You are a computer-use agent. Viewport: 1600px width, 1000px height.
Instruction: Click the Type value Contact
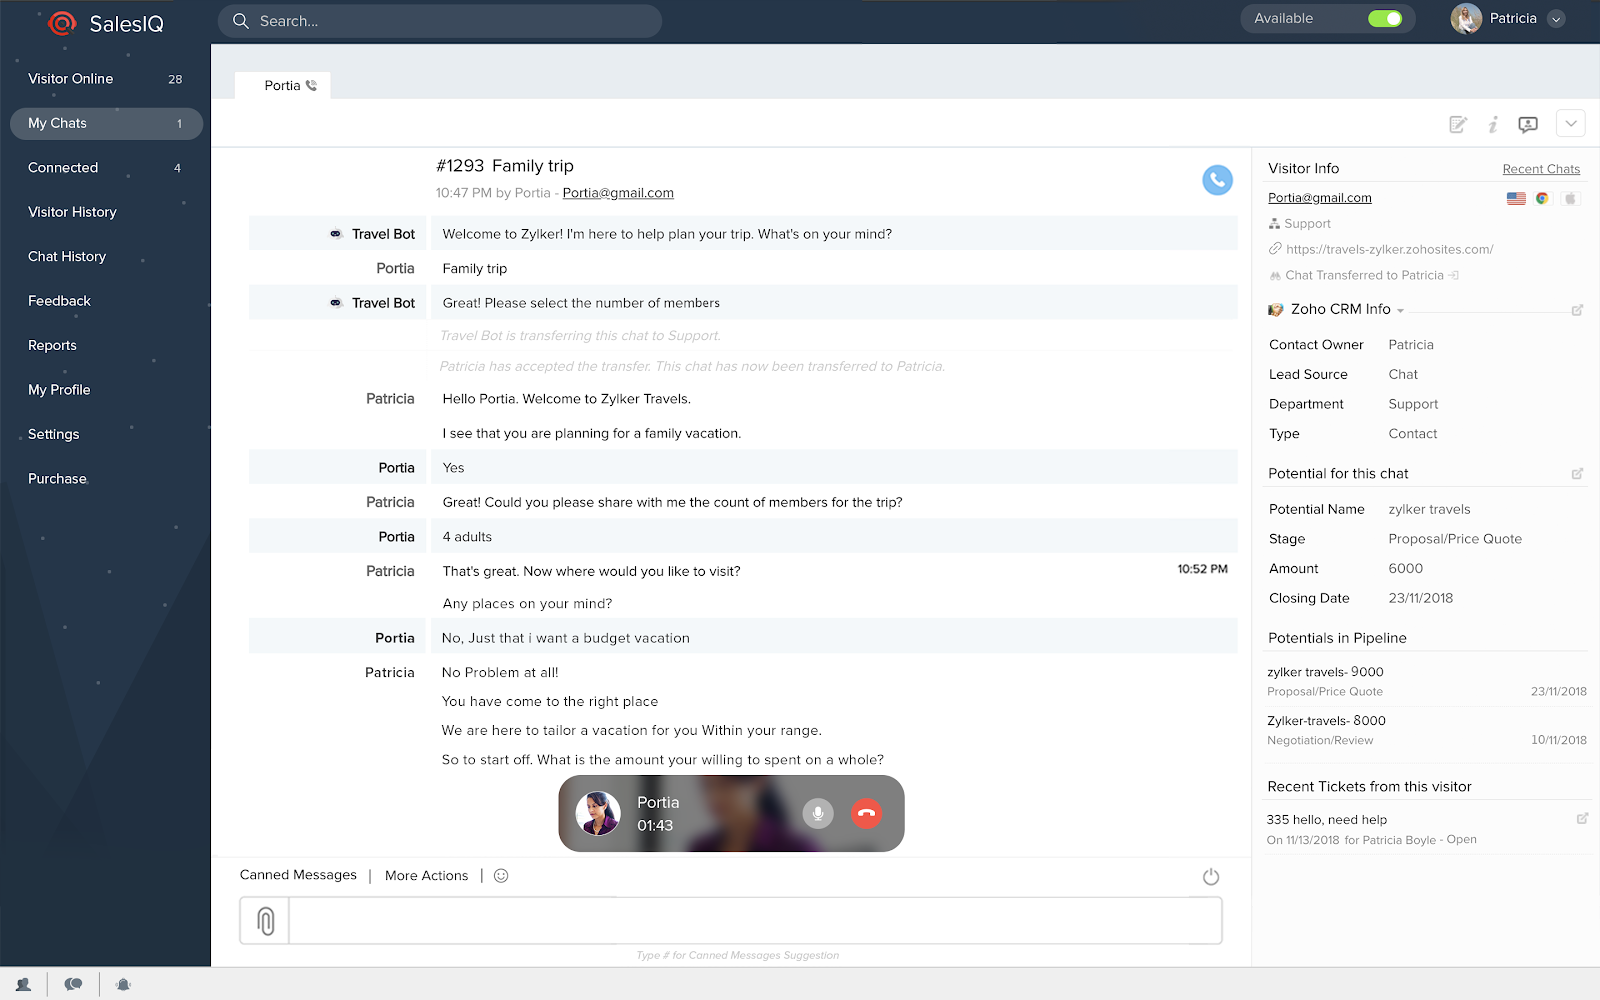1413,434
